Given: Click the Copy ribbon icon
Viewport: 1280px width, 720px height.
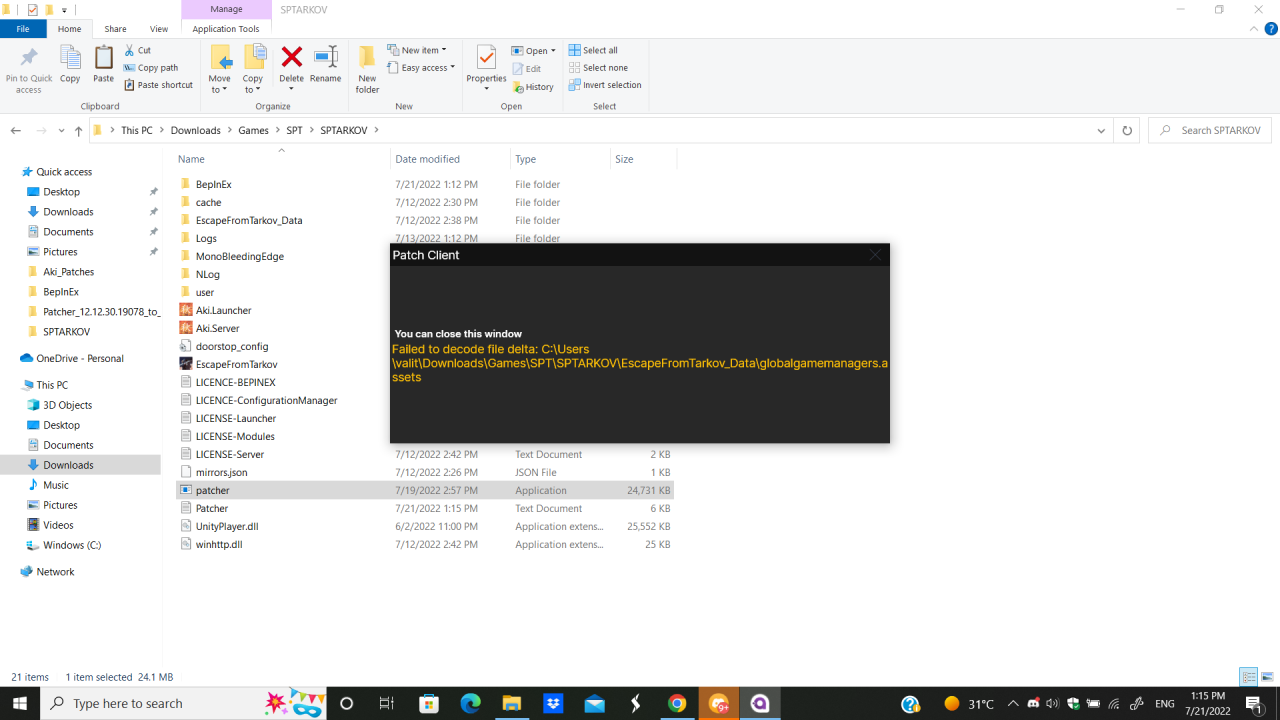Looking at the screenshot, I should 70,57.
